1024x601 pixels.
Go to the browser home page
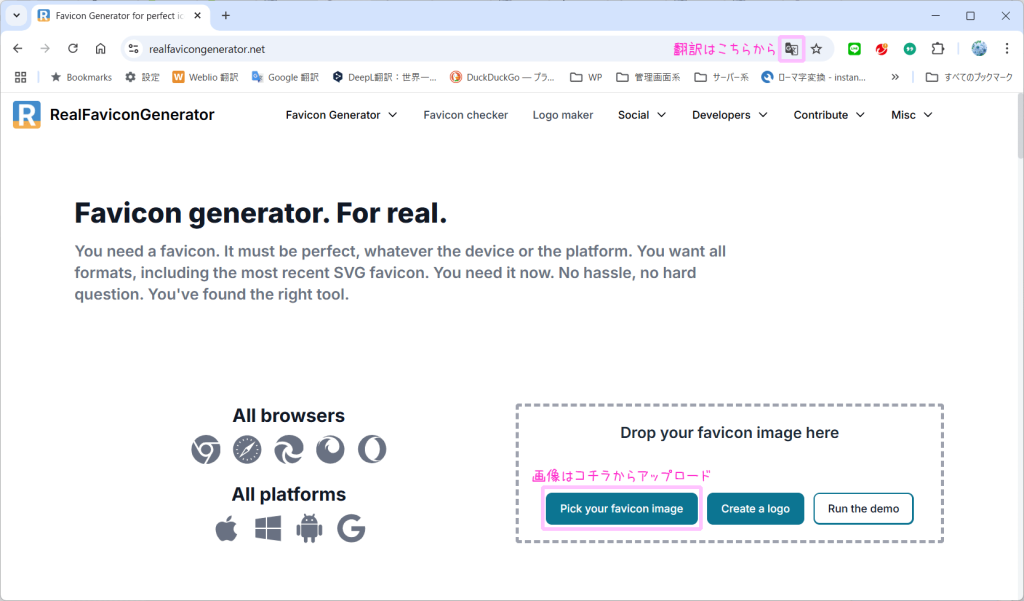(x=101, y=48)
